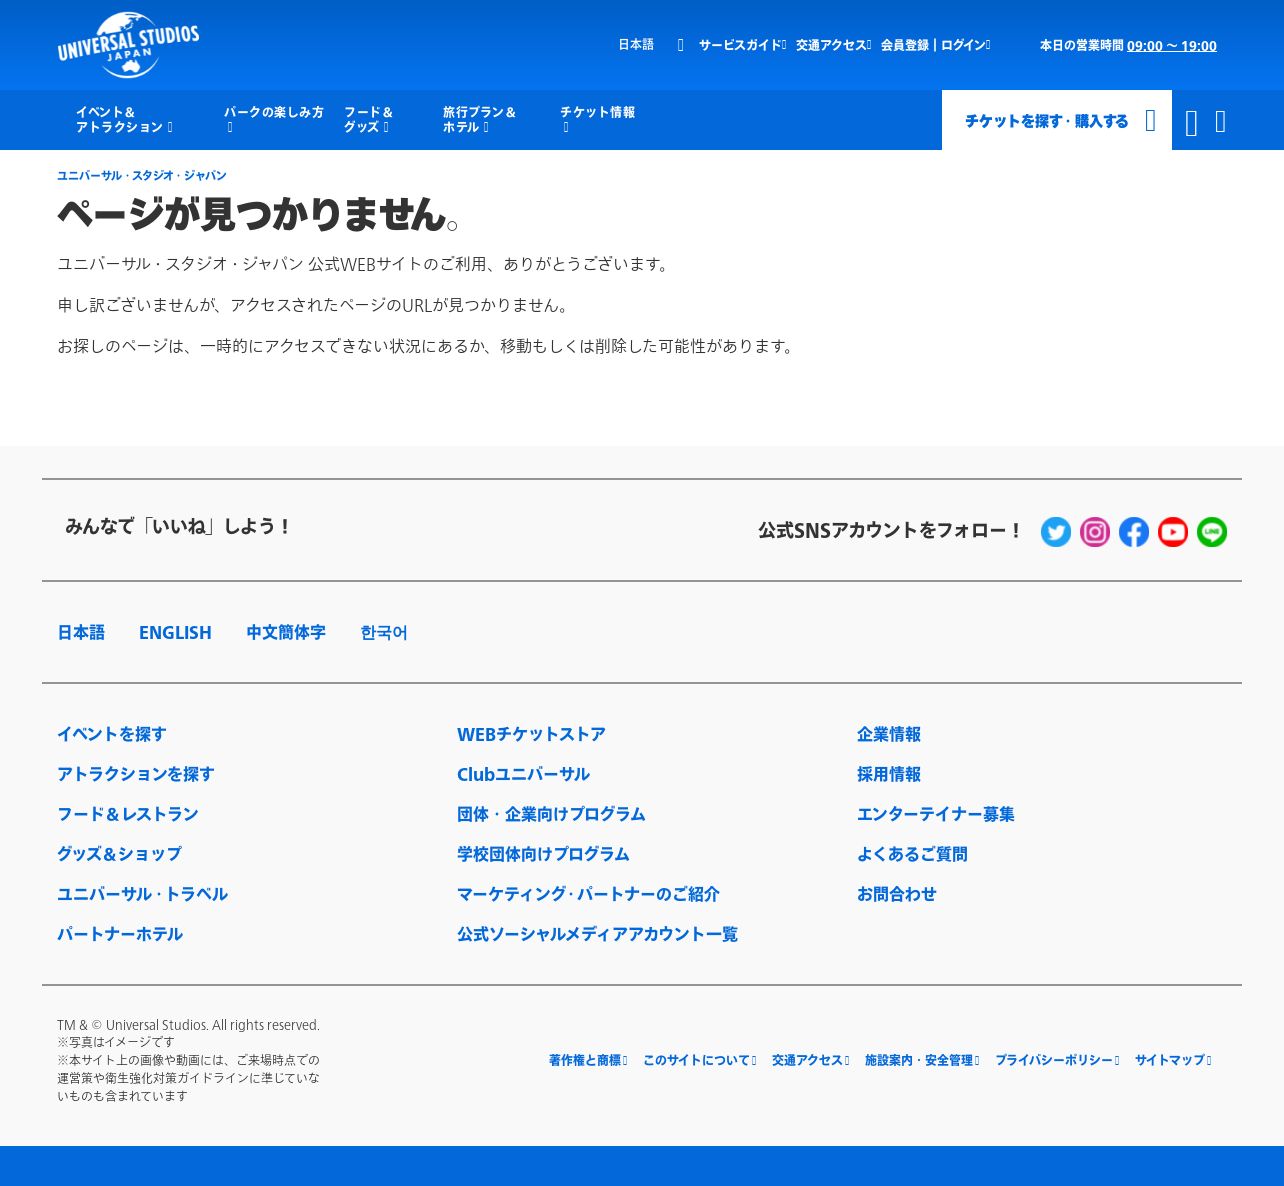Open the LINE social account icon
This screenshot has height=1186, width=1284.
click(1212, 532)
